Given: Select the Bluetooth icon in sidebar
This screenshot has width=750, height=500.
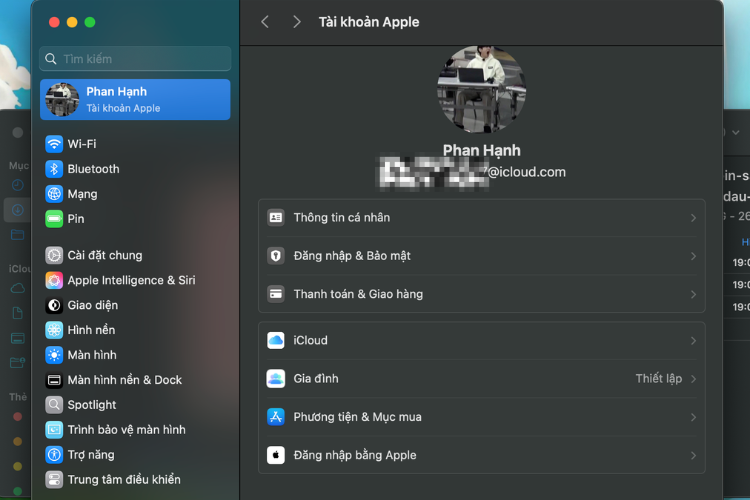Looking at the screenshot, I should click(x=54, y=169).
